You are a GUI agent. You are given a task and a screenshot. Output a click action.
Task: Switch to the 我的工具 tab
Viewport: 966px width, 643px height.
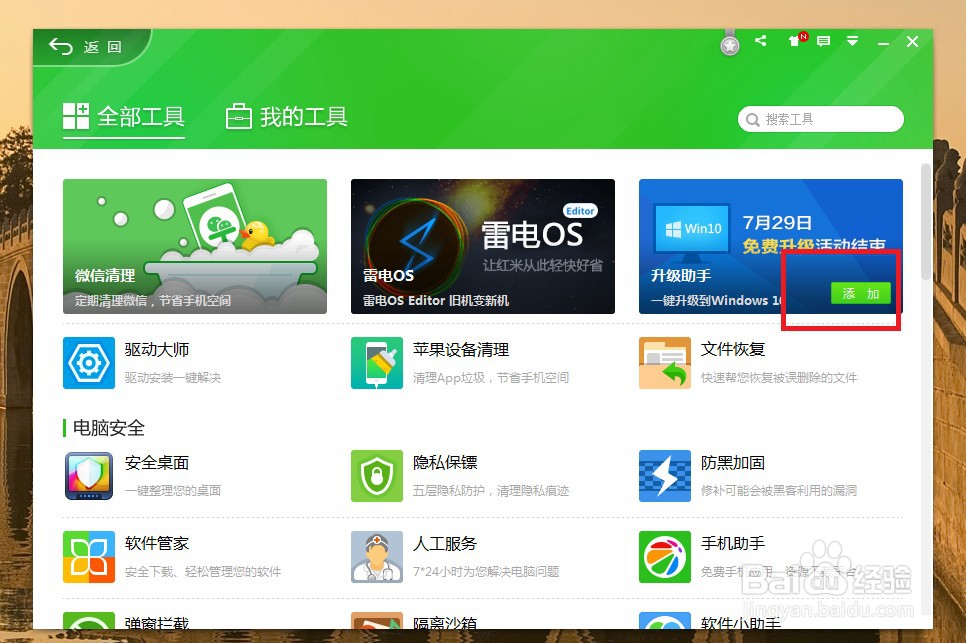[x=286, y=116]
